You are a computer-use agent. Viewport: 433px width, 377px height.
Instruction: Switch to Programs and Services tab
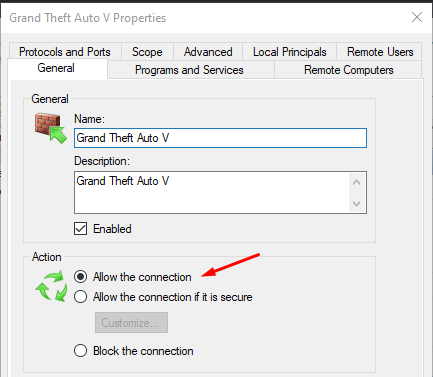click(191, 70)
